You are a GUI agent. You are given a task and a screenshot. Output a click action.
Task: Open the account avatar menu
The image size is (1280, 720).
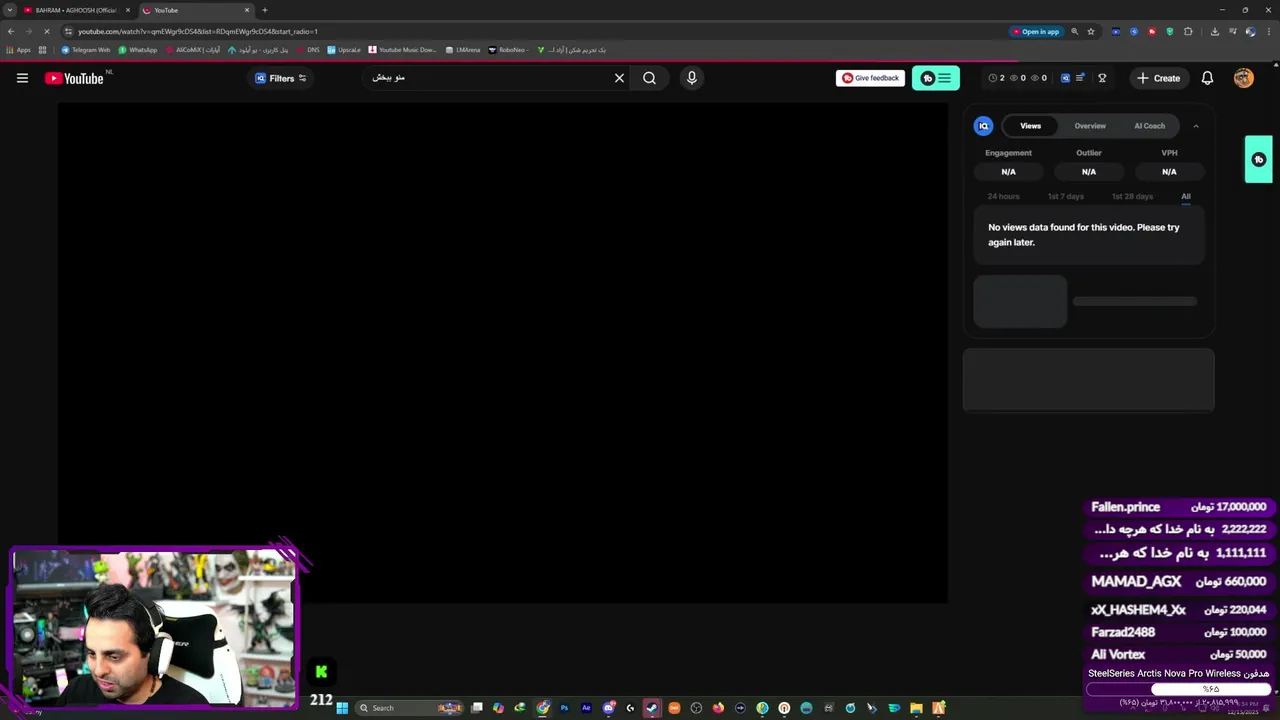[1243, 78]
